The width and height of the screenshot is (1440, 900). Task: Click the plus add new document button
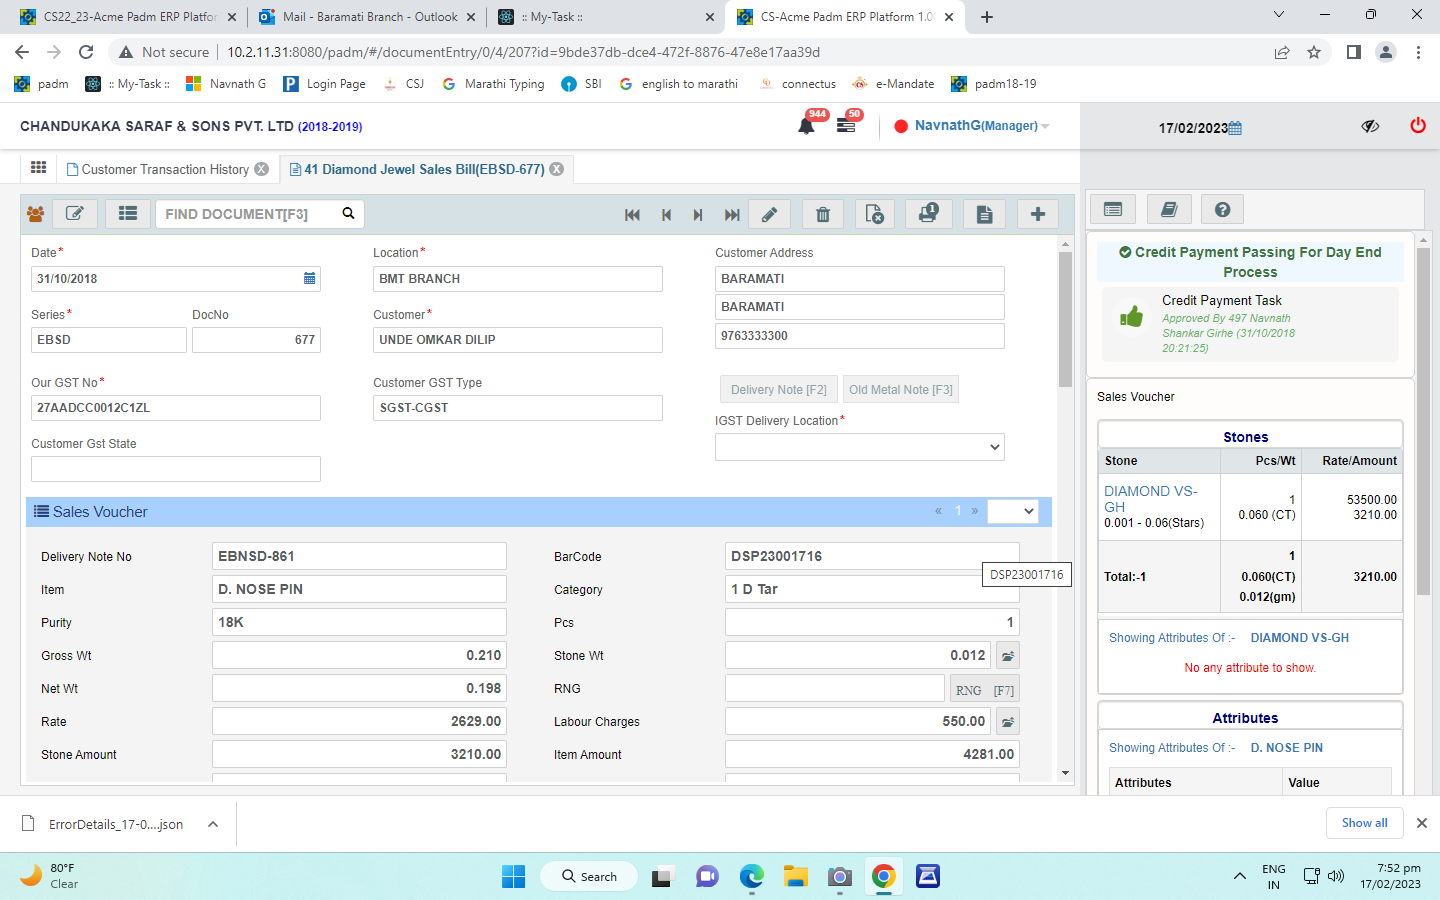point(1038,214)
